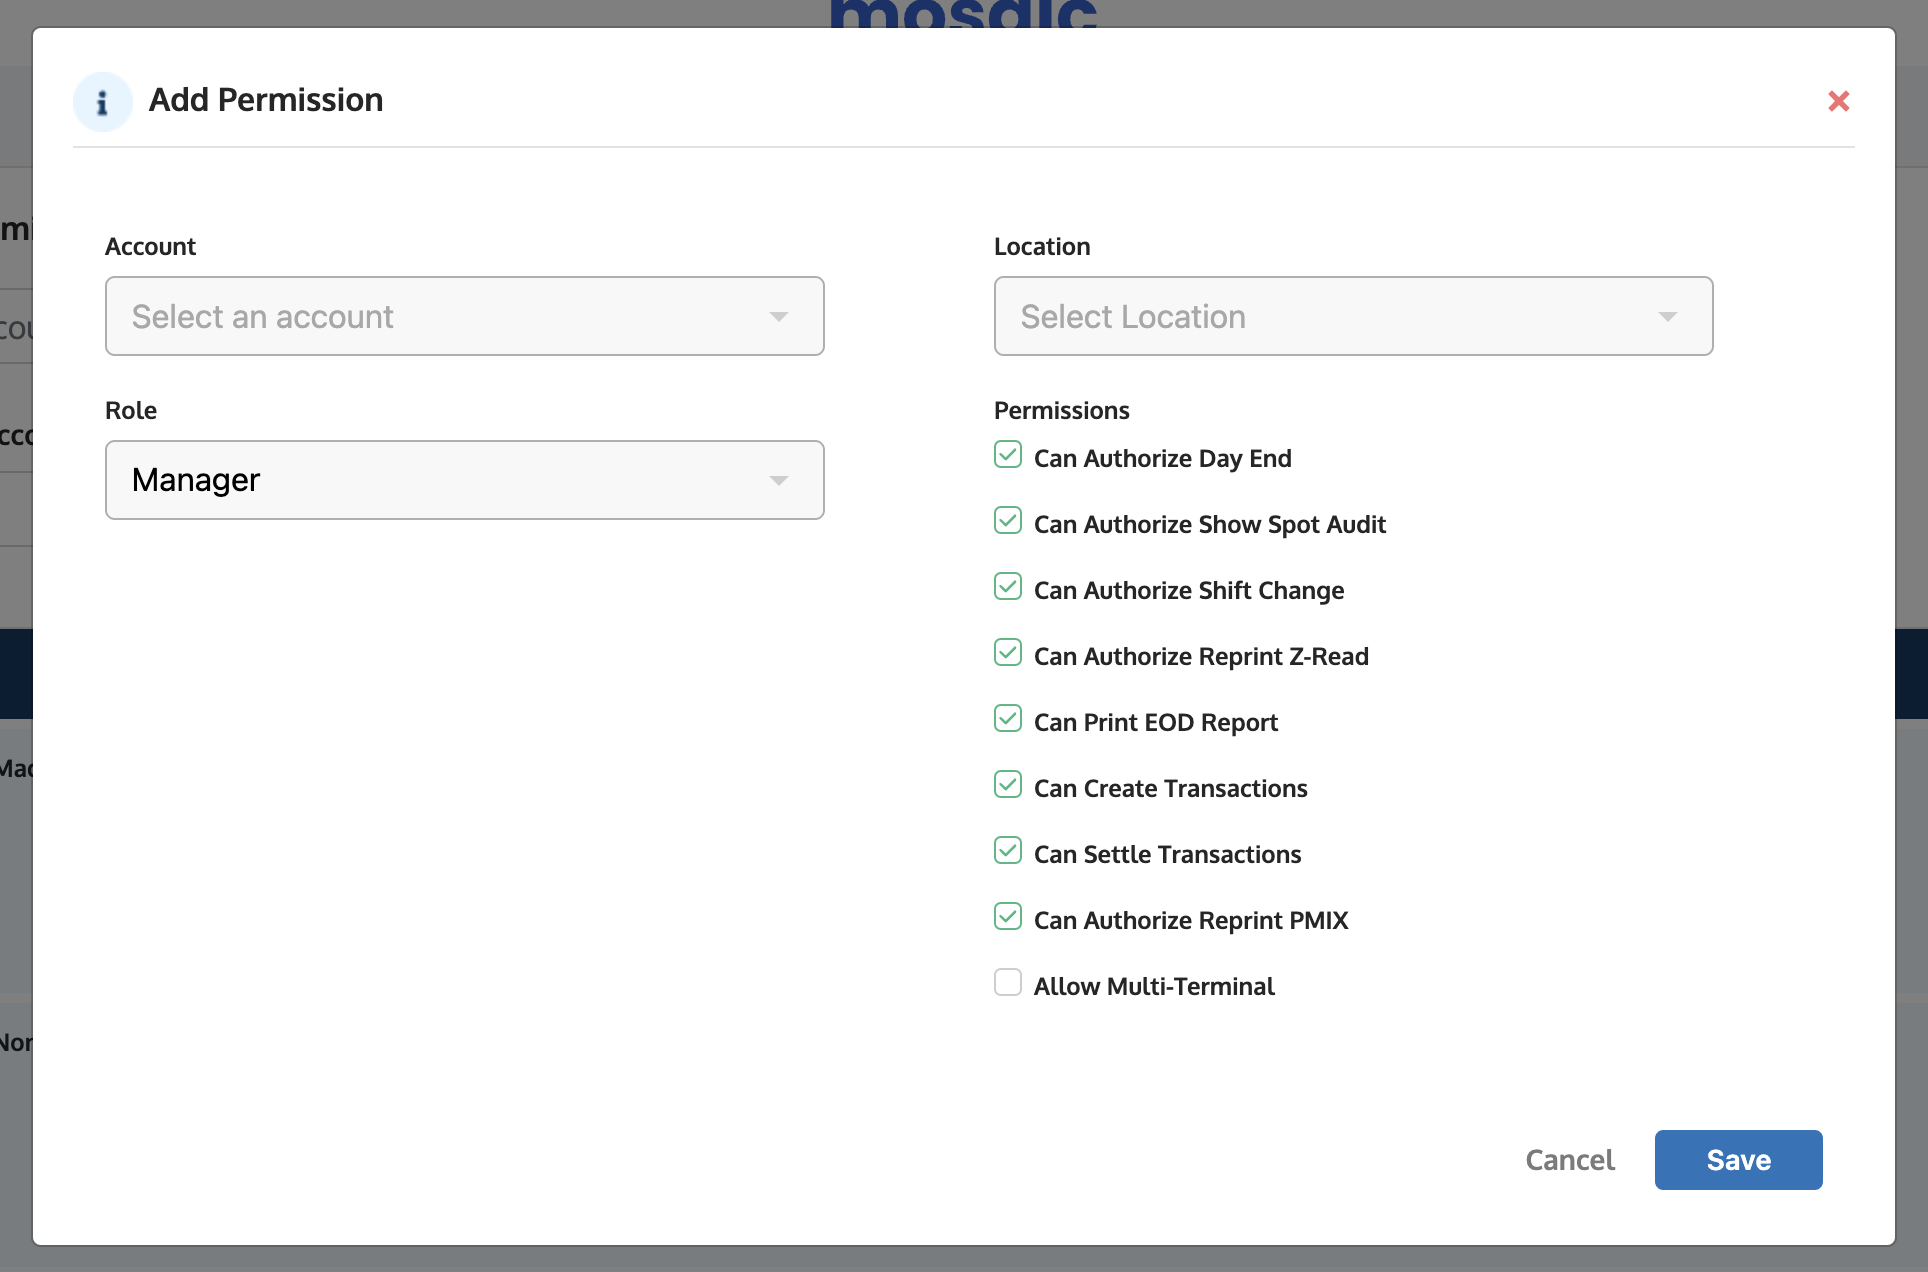Screen dimensions: 1928x1272
Task: Expand the Role dropdown showing Manager
Action: (x=464, y=480)
